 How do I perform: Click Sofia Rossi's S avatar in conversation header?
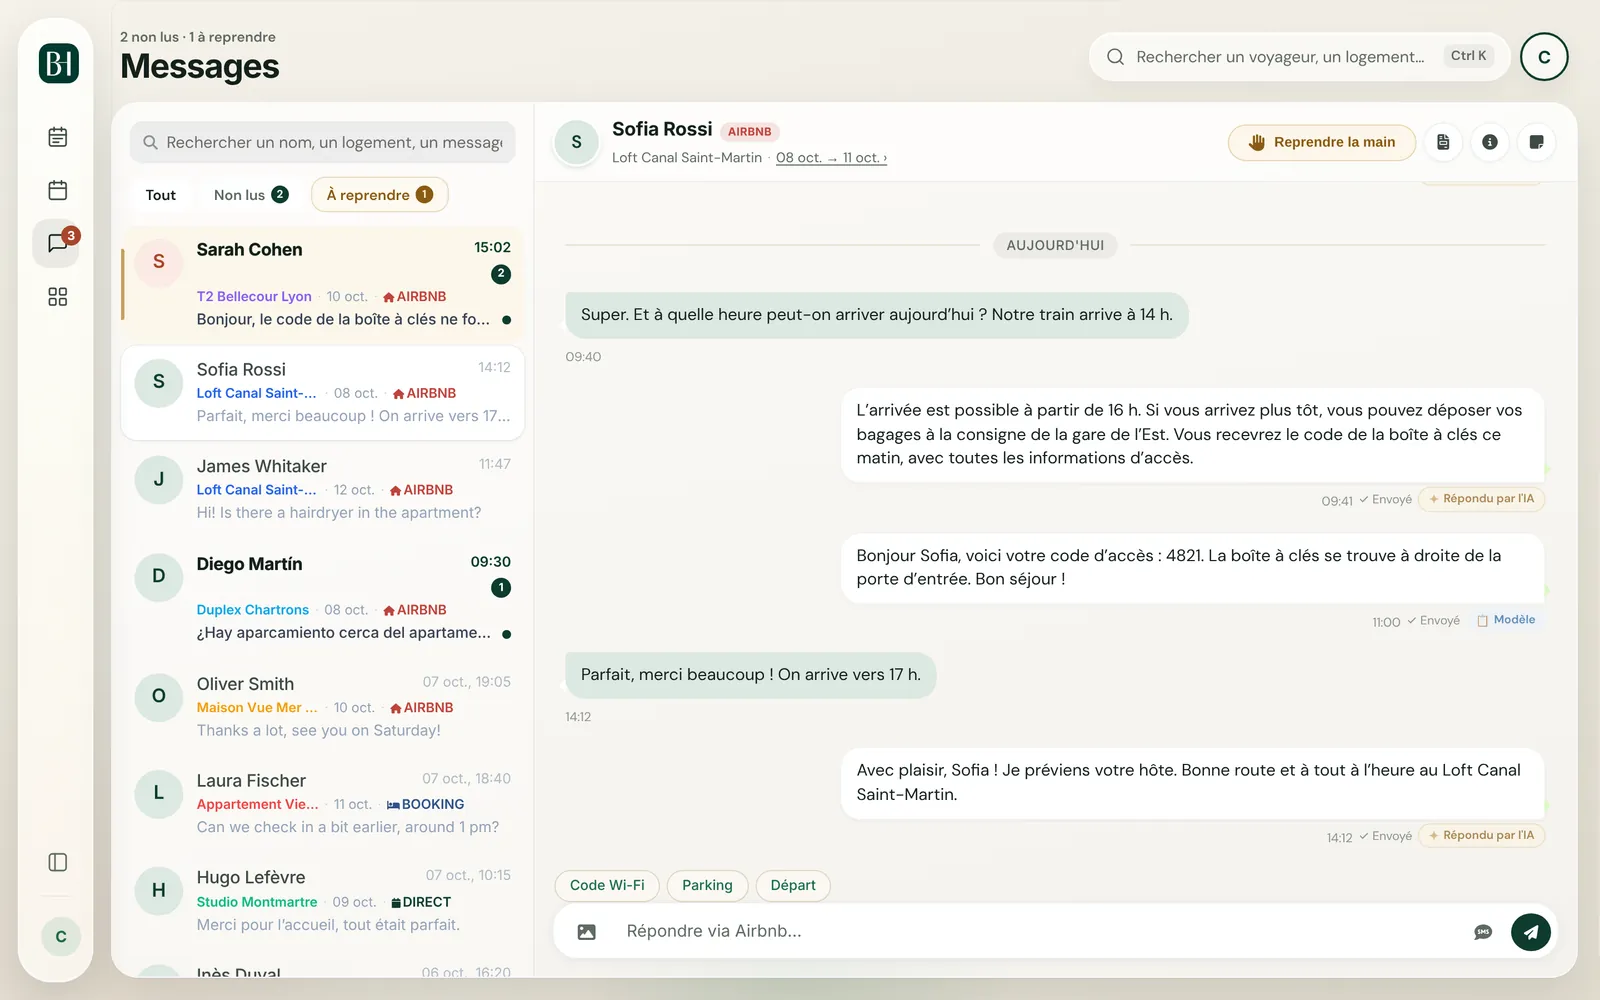click(577, 142)
